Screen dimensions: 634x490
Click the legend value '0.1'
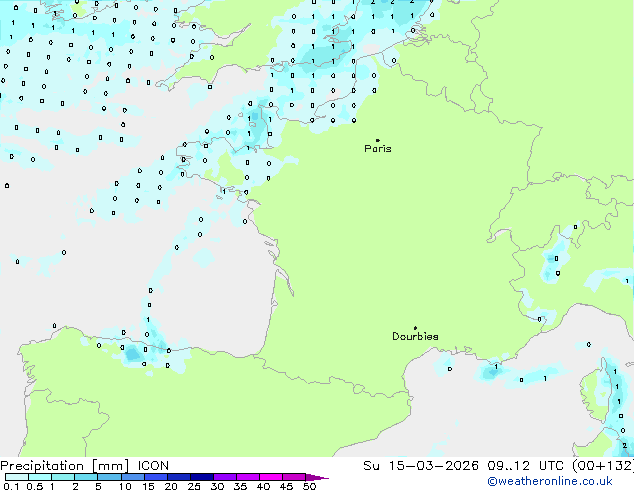coord(11,486)
